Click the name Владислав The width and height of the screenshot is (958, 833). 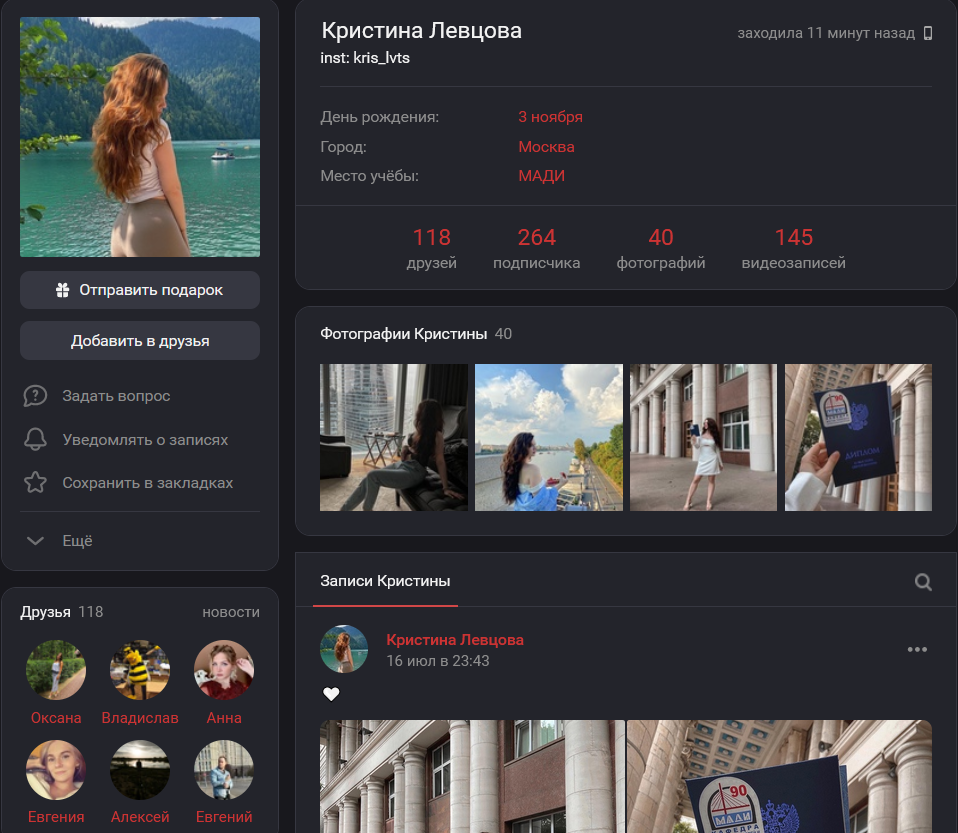click(x=140, y=718)
